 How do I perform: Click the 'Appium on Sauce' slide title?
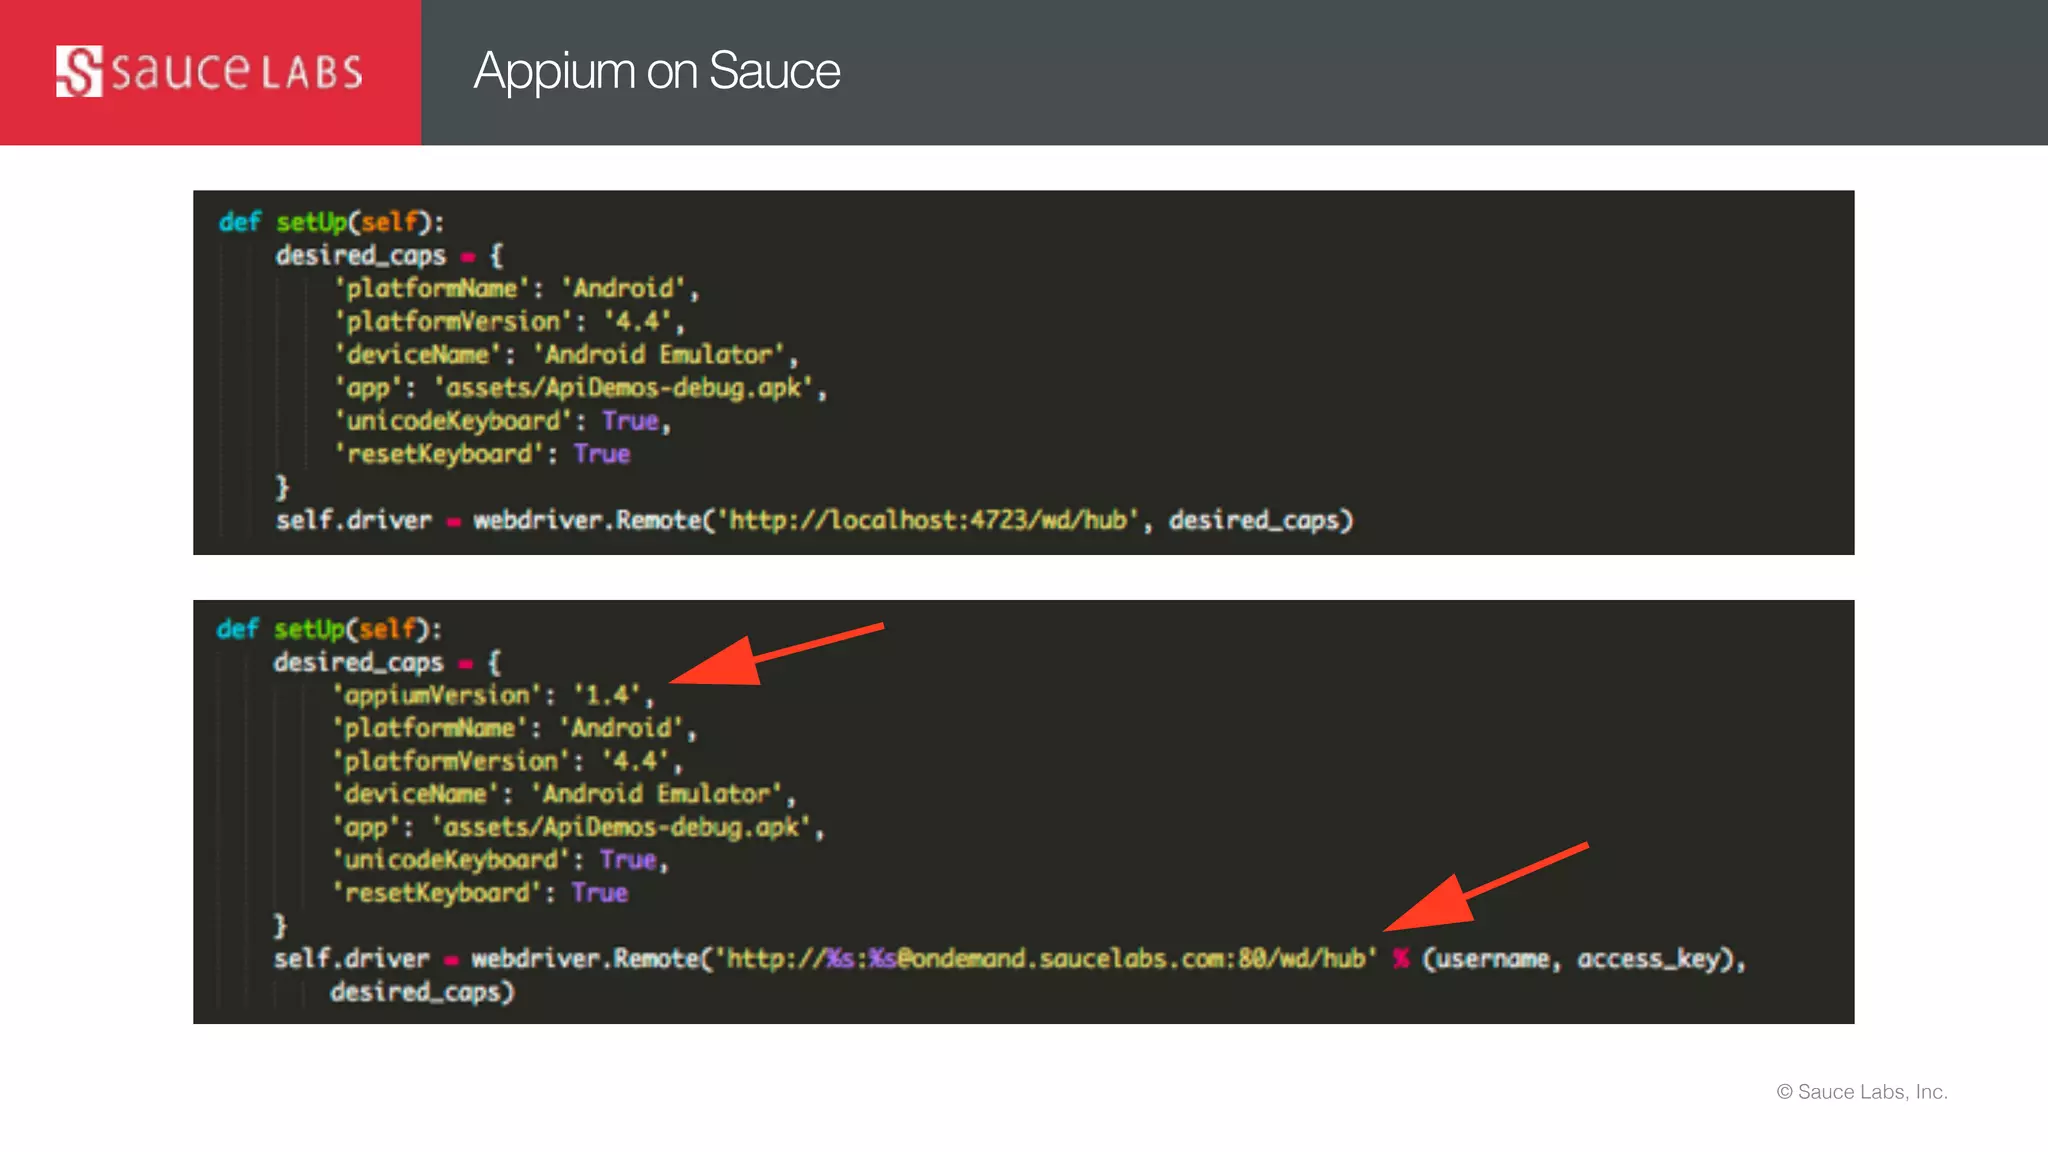[x=657, y=71]
